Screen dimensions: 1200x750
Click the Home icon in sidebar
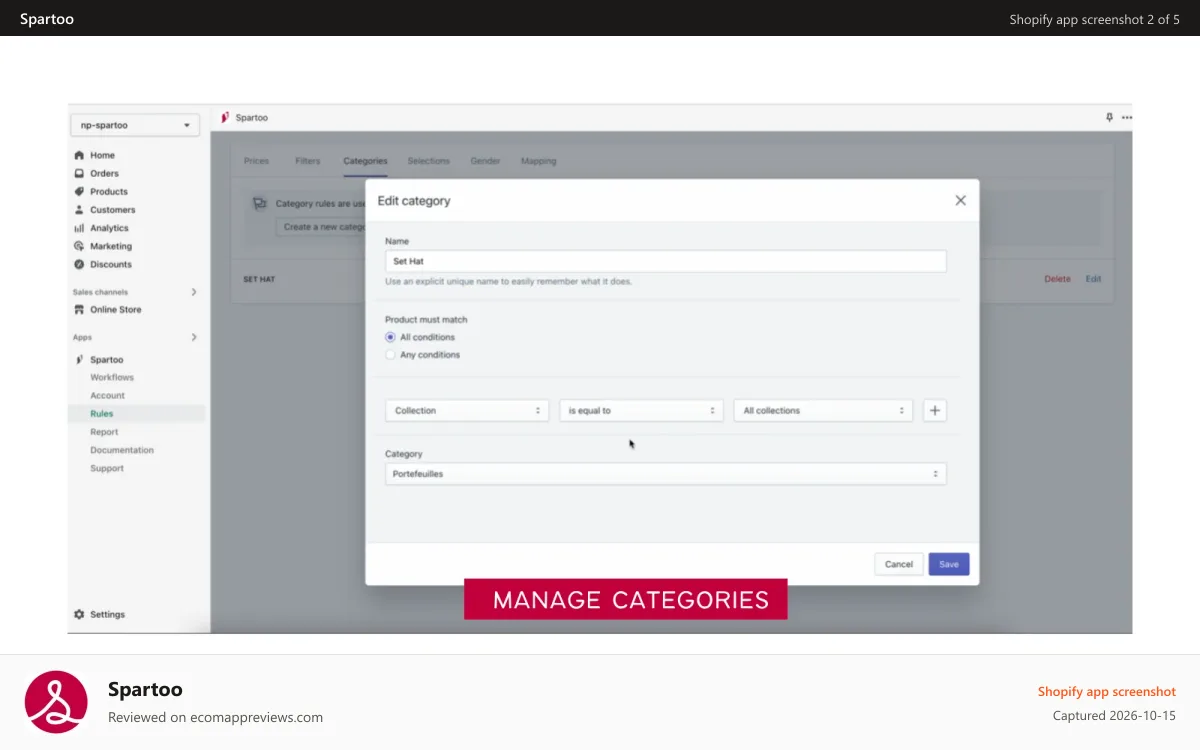(79, 155)
